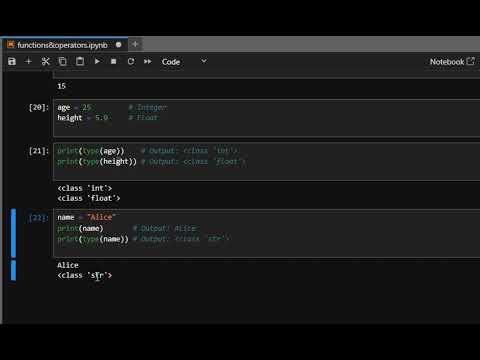480x360 pixels.
Task: Restart kernel and run all cells
Action: pos(147,62)
